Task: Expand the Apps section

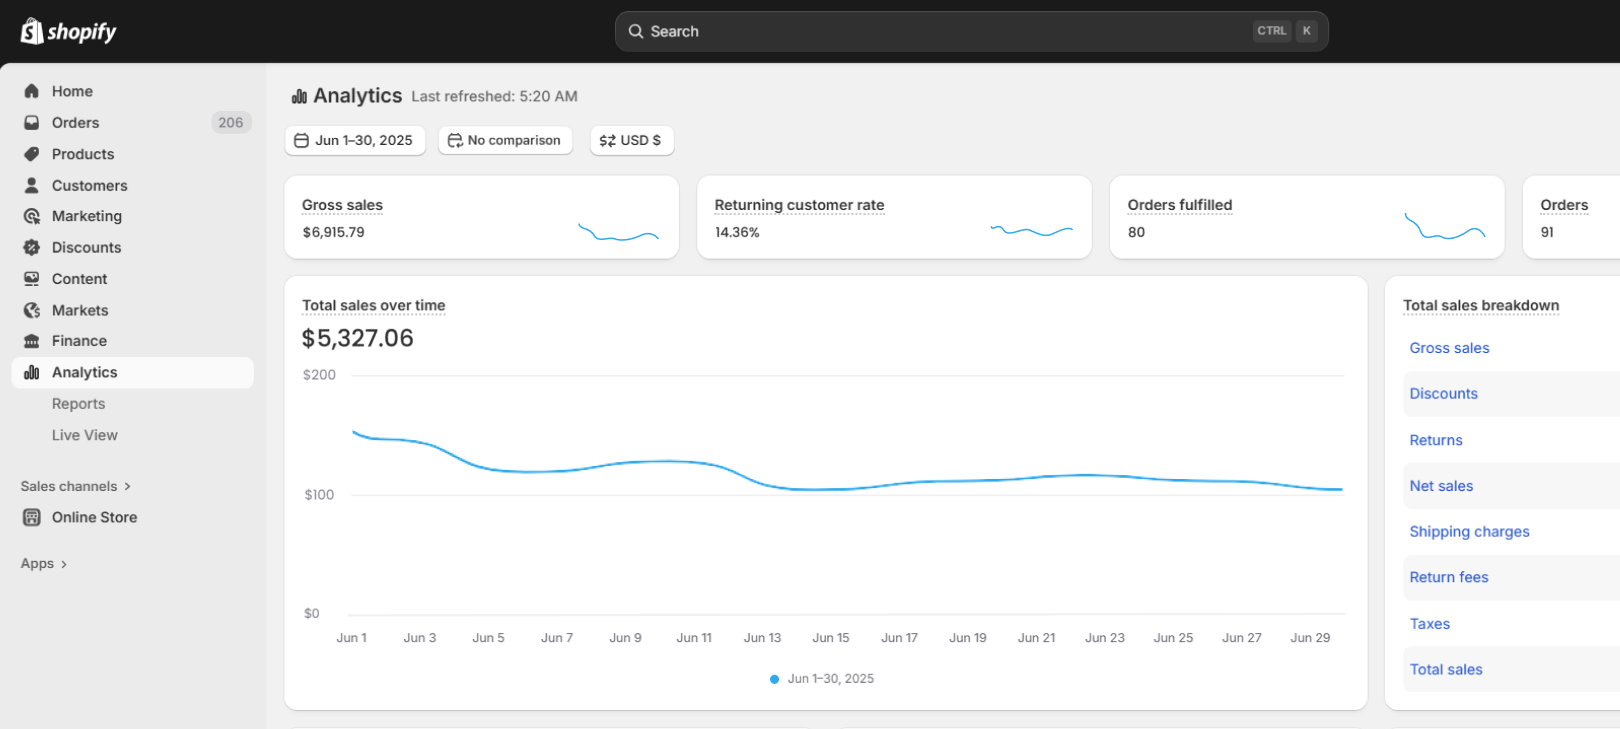Action: click(x=44, y=564)
